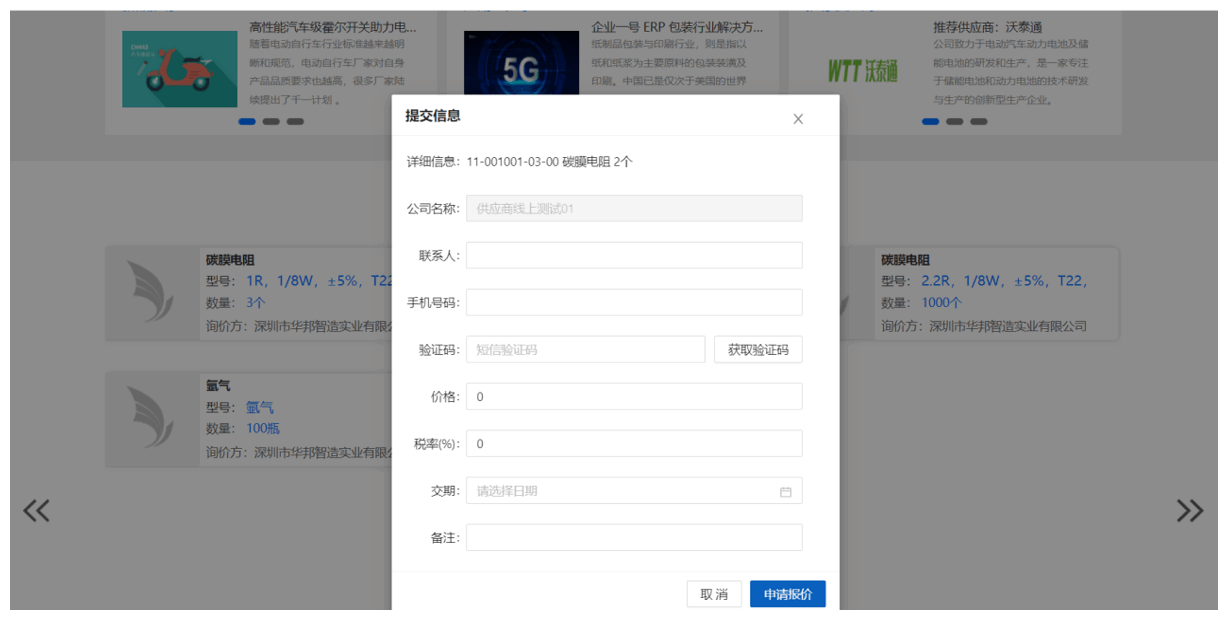Click the 短信验证码 input box
Image resolution: width=1225 pixels, height=618 pixels.
click(585, 350)
